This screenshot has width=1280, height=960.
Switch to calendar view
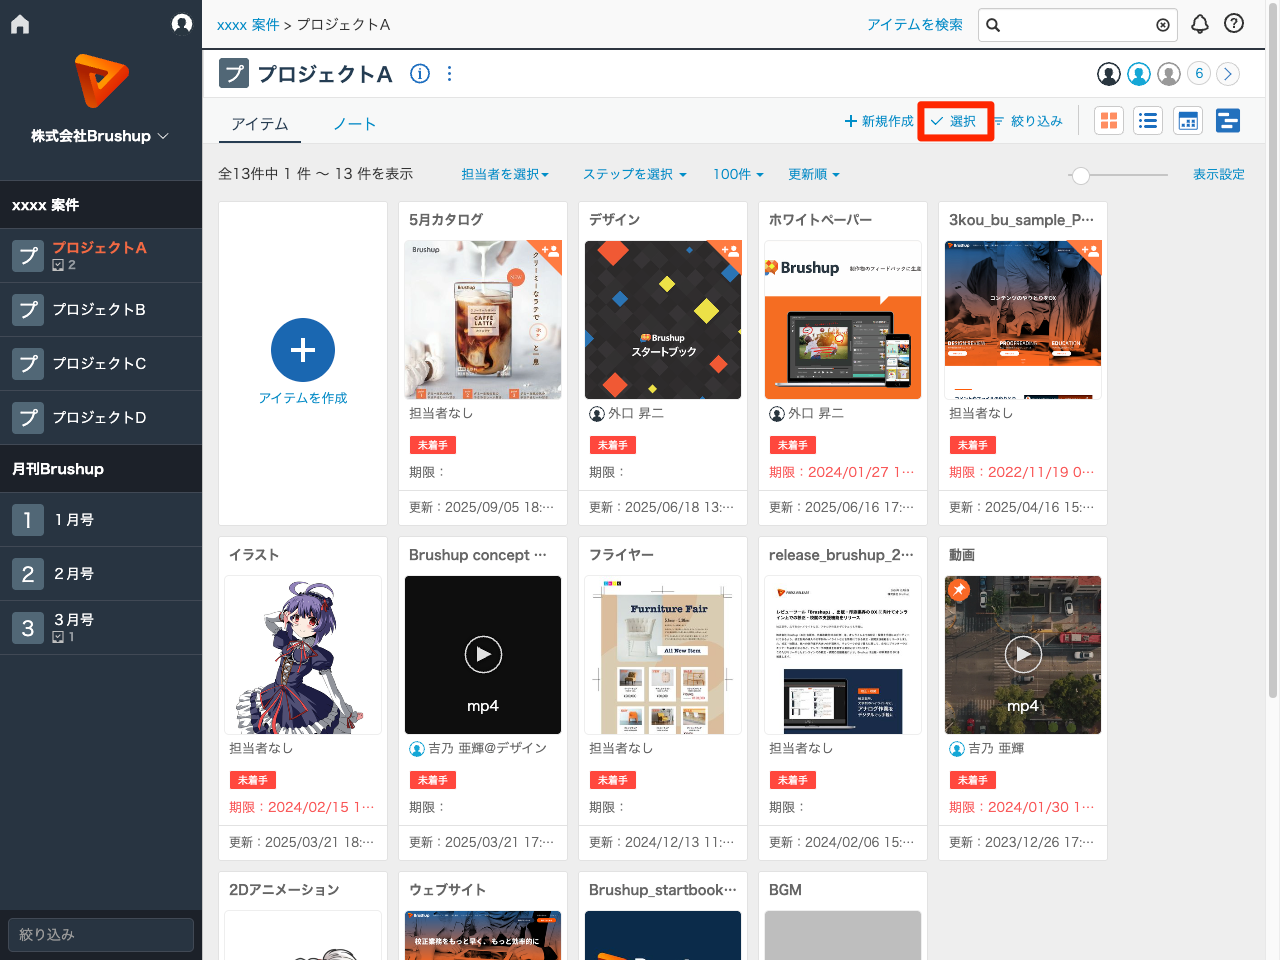coord(1188,121)
